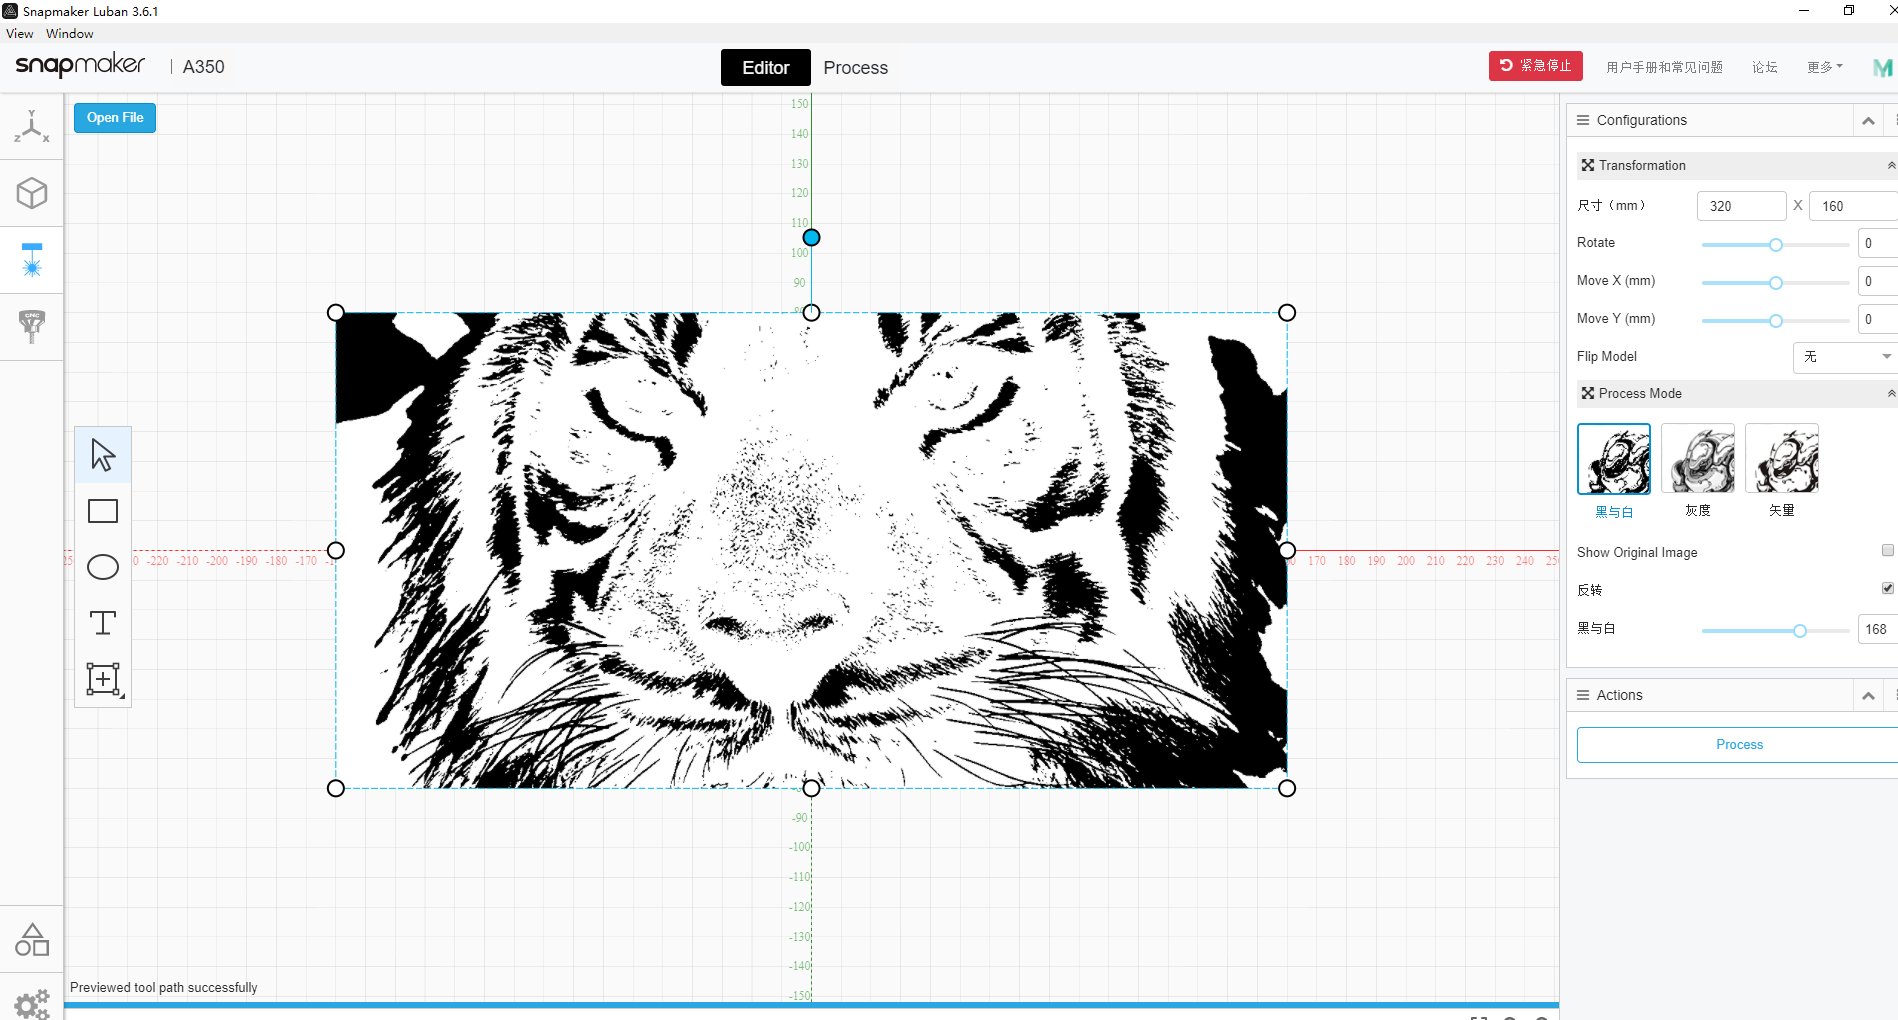
Task: Click the Move X slider handle
Action: pyautogui.click(x=1776, y=283)
